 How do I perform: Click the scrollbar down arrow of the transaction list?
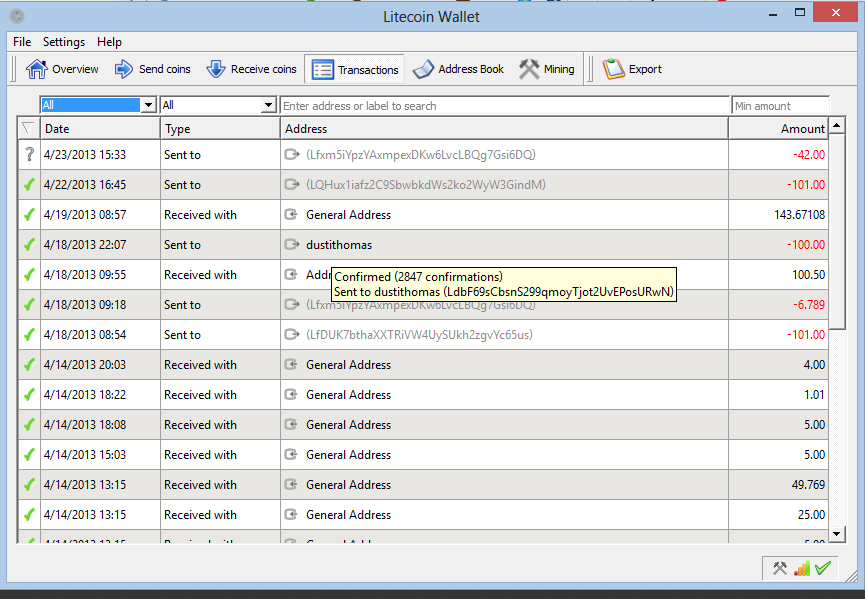click(x=837, y=533)
